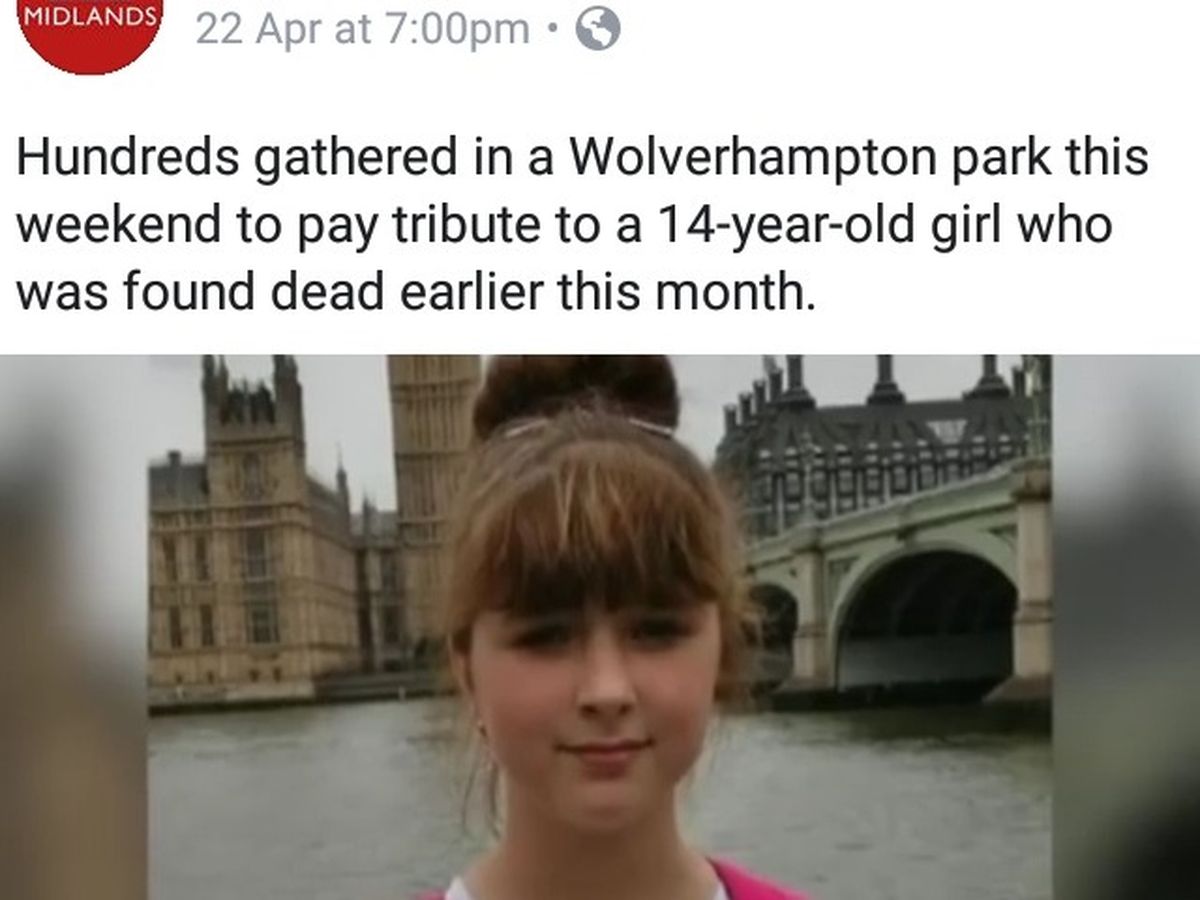
Task: Tap the building above the bridge in the photo
Action: point(880,450)
